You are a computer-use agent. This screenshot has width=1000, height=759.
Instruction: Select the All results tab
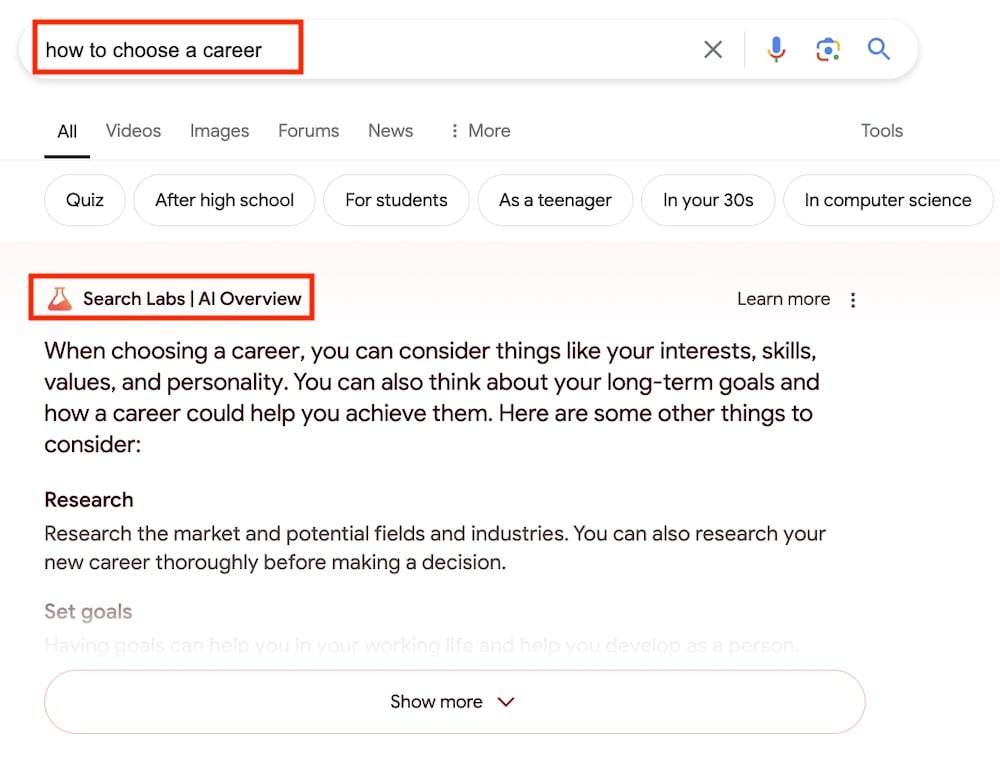pos(67,131)
